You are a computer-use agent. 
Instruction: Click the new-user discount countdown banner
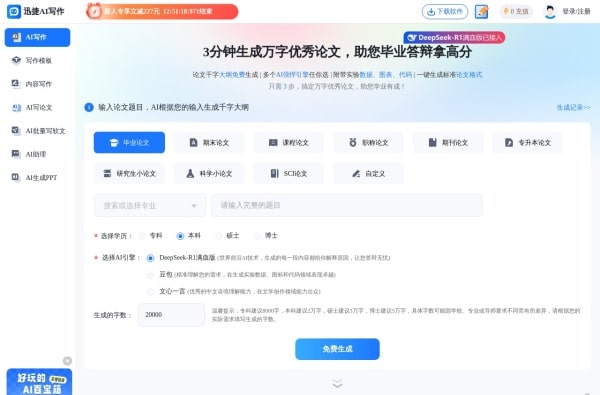(162, 11)
